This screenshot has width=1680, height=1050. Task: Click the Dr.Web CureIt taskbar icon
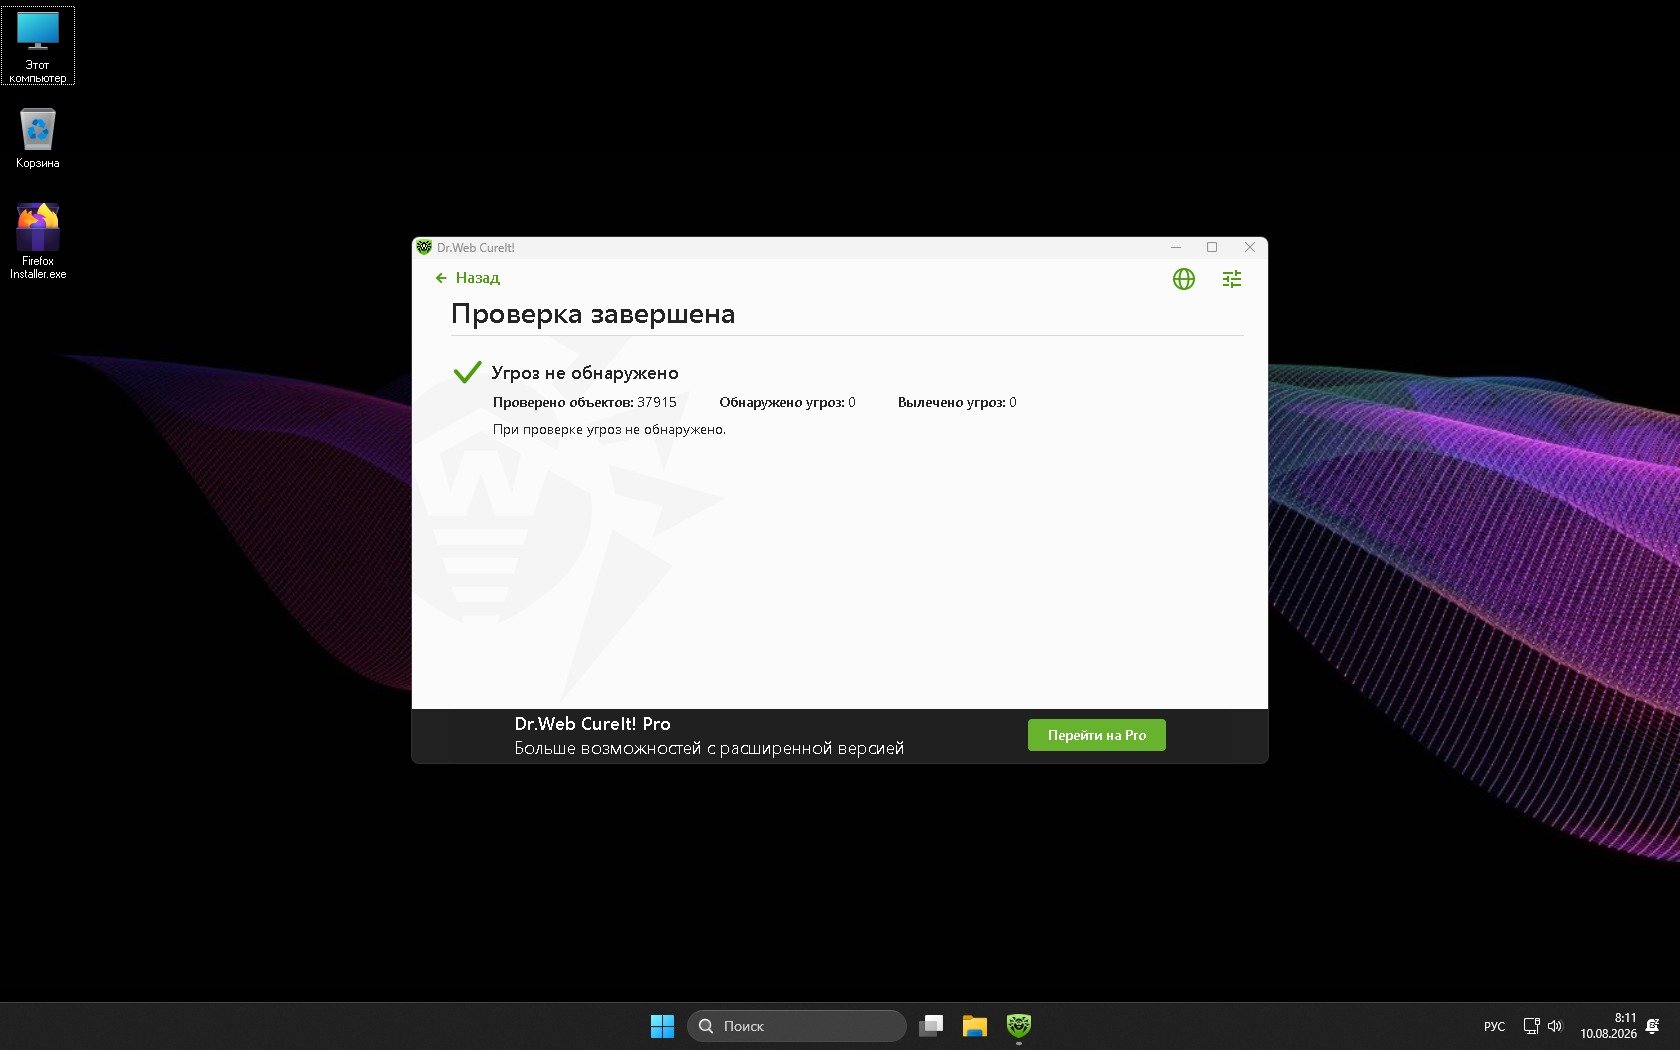coord(1018,1026)
